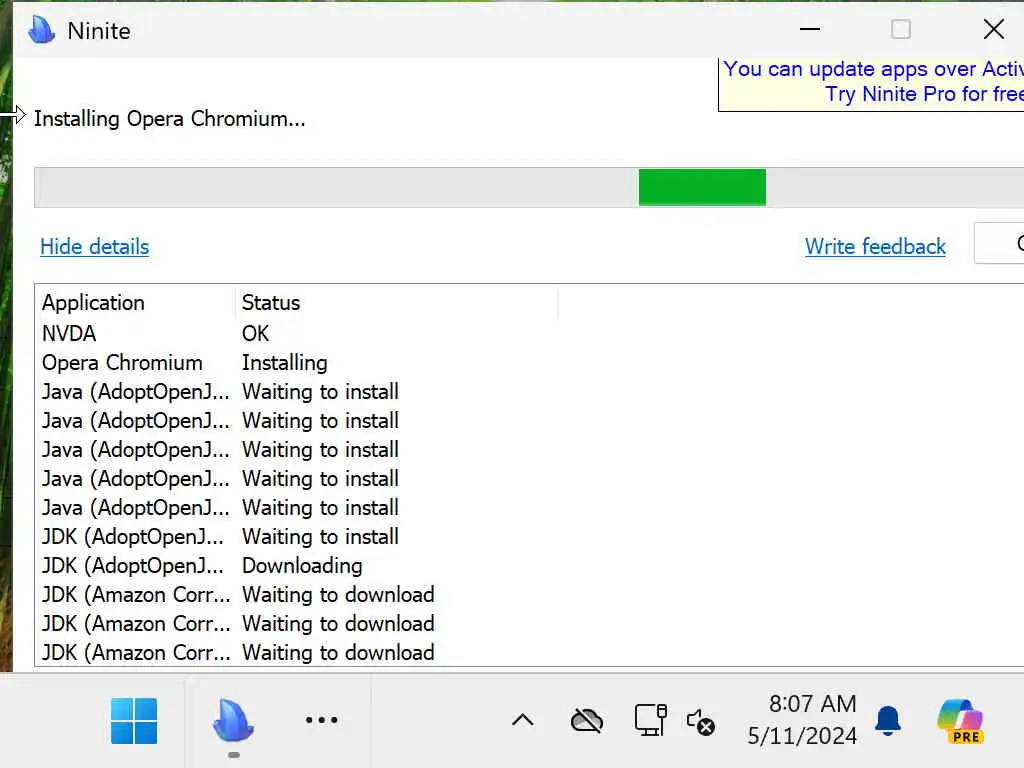The height and width of the screenshot is (768, 1024).
Task: Click the green installation progress bar
Action: click(x=702, y=187)
